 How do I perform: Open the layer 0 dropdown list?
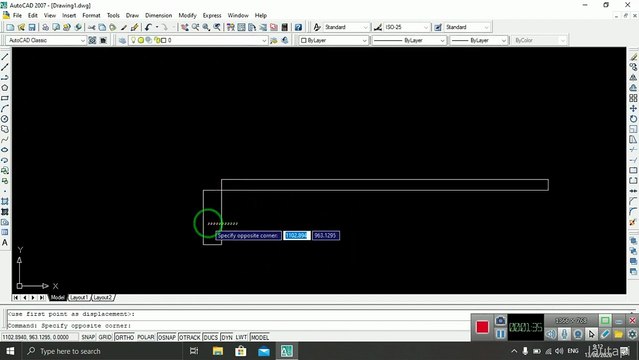pyautogui.click(x=198, y=40)
